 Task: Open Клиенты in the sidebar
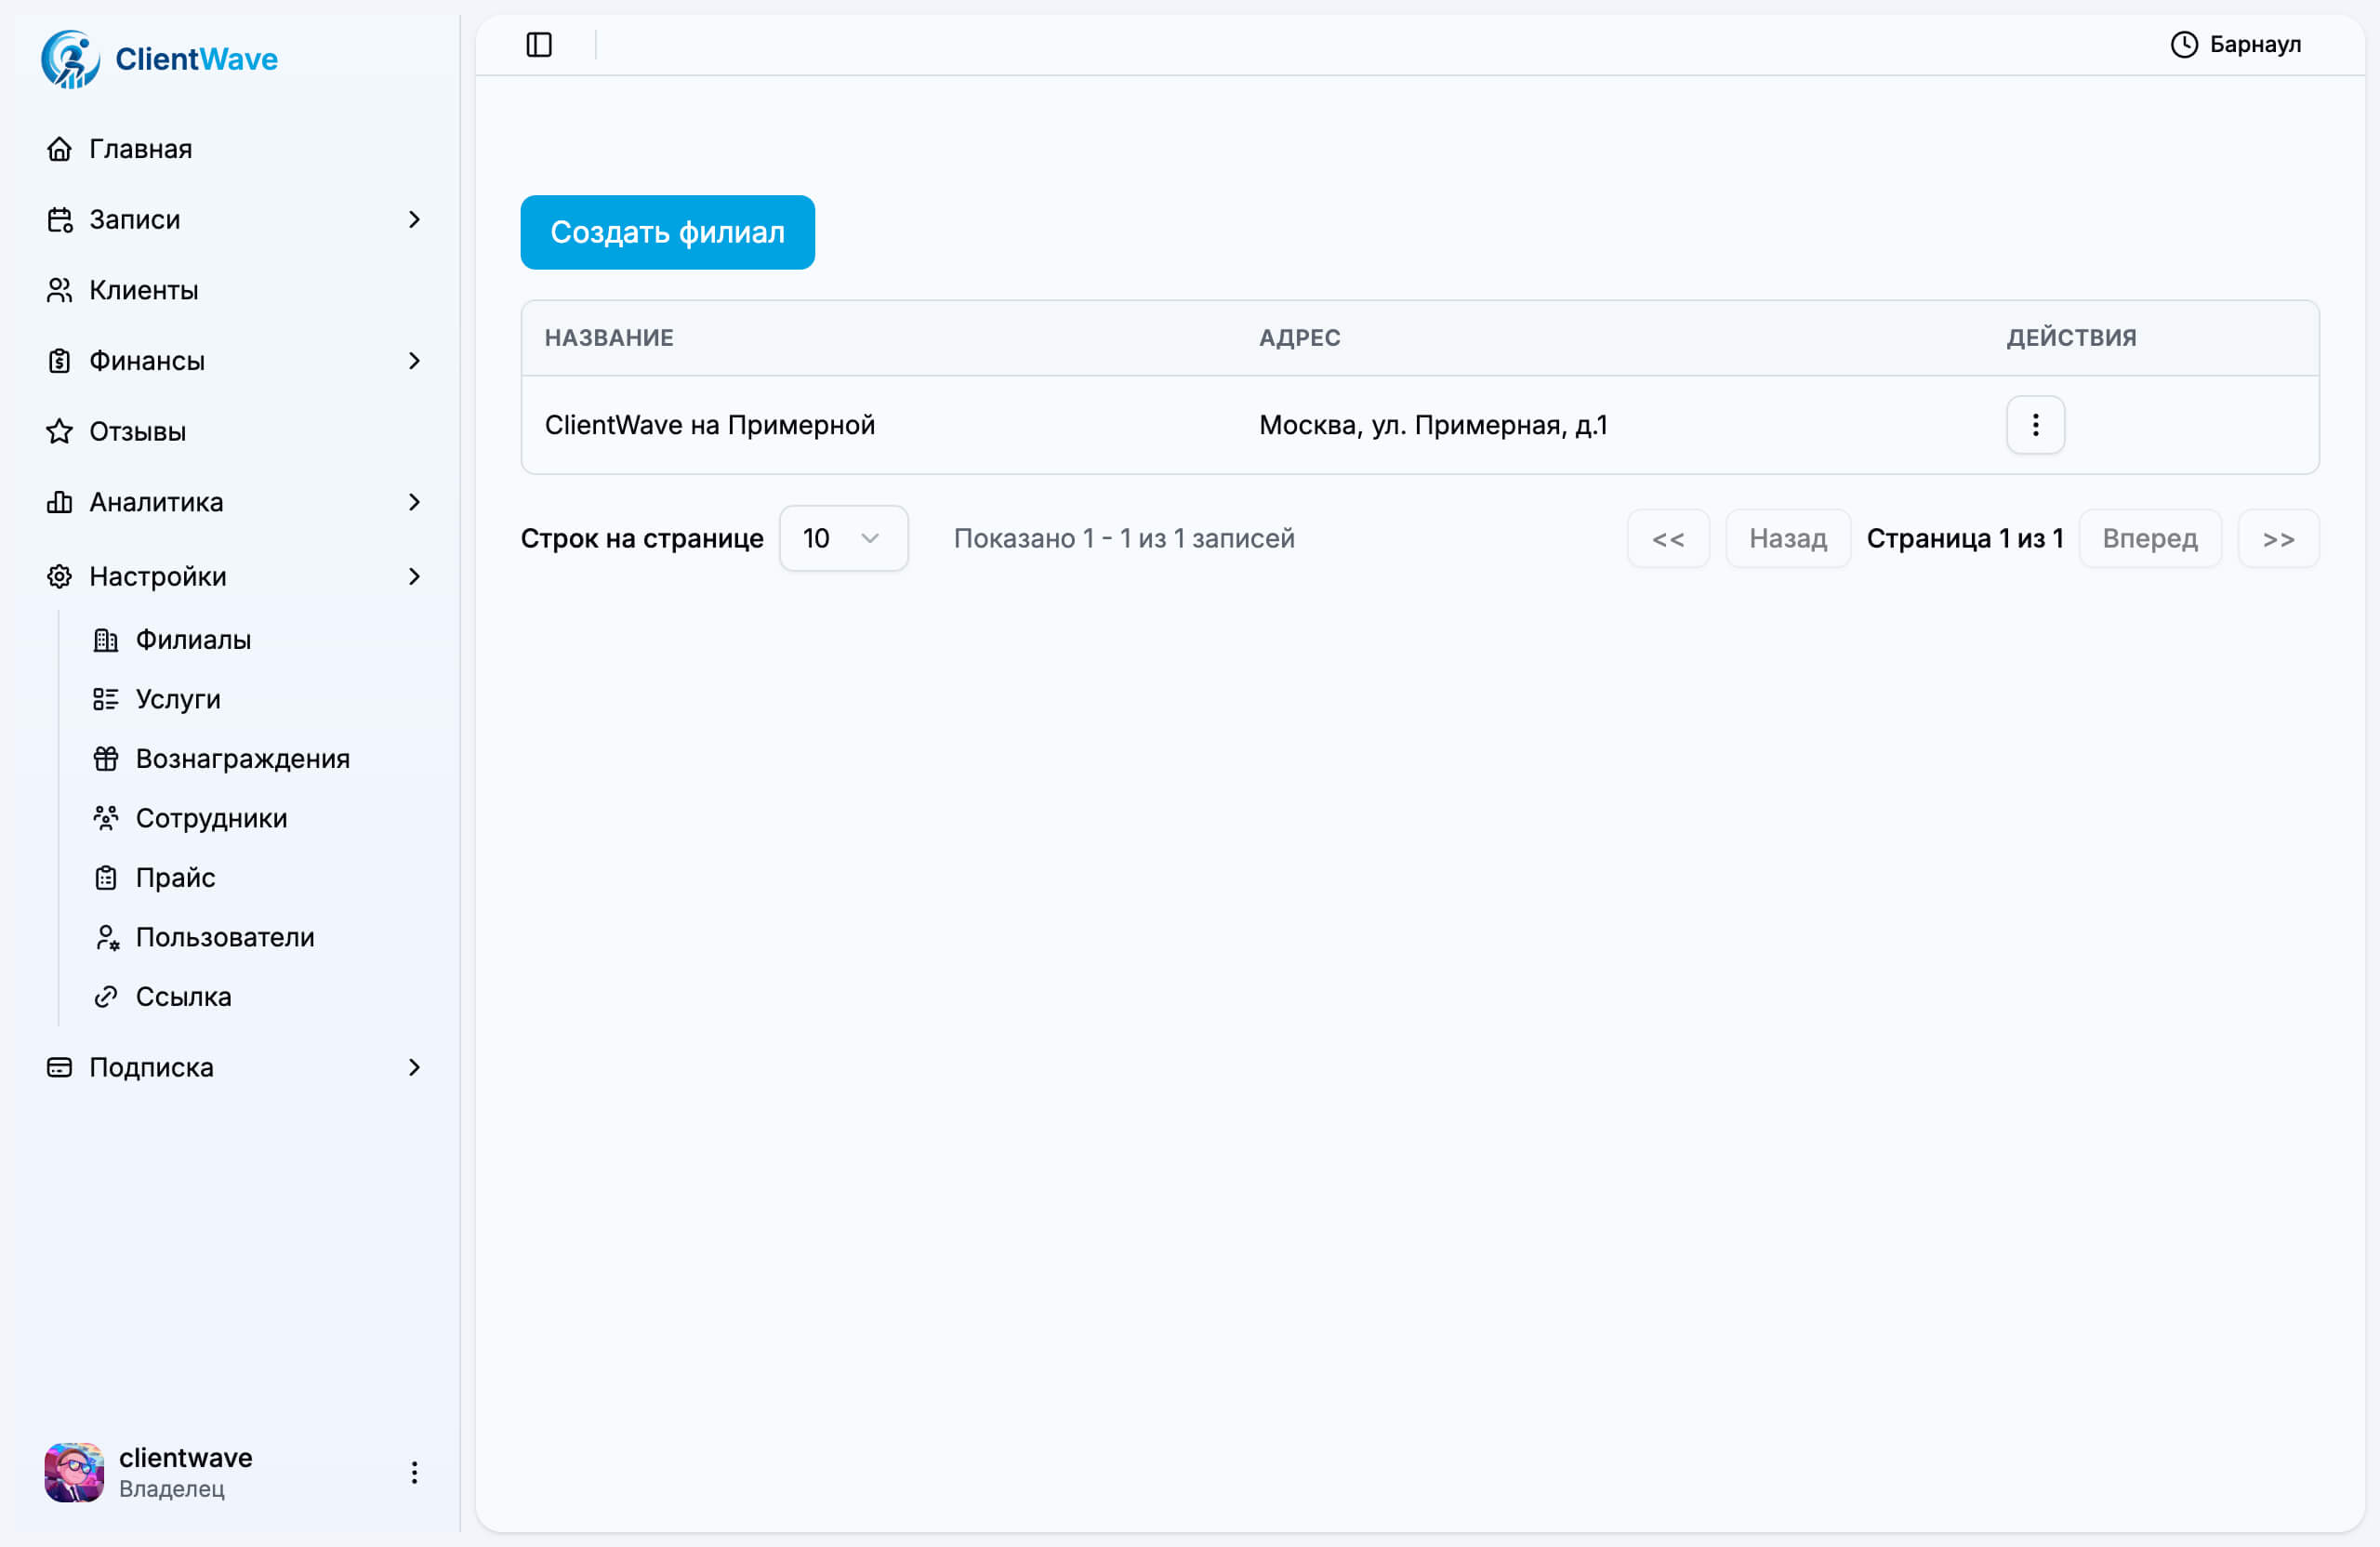tap(143, 291)
